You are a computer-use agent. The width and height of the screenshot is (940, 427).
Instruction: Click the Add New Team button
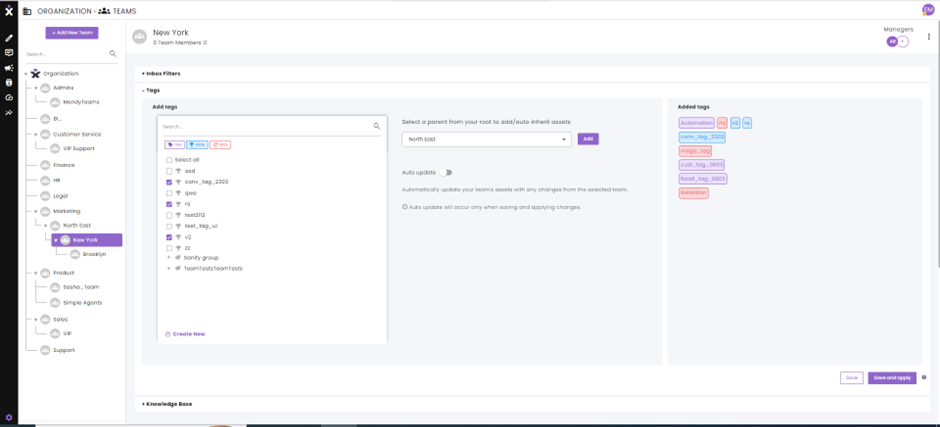pos(72,33)
